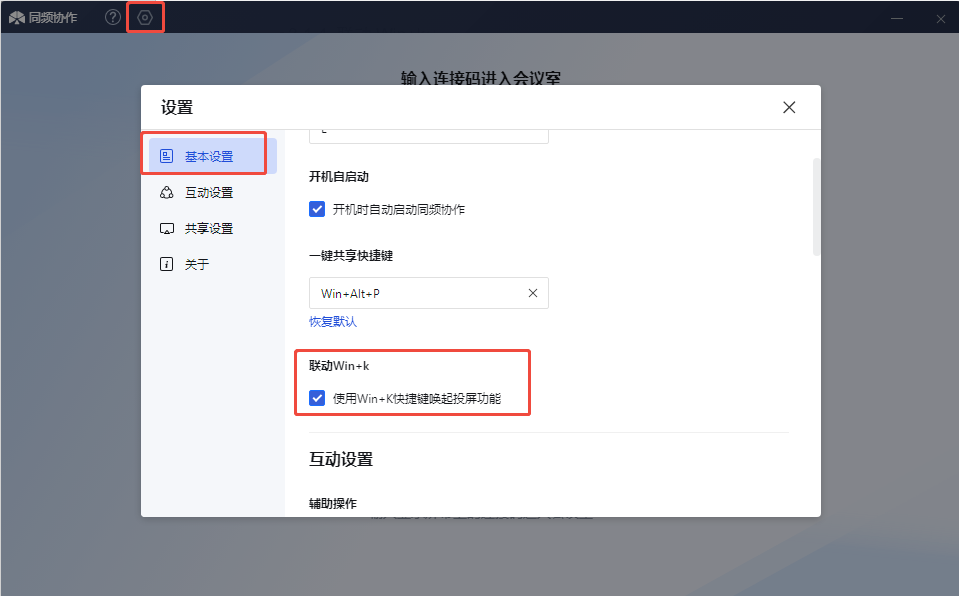This screenshot has height=596, width=959.
Task: Click the 互动设置 sidebar icon
Action: click(166, 192)
